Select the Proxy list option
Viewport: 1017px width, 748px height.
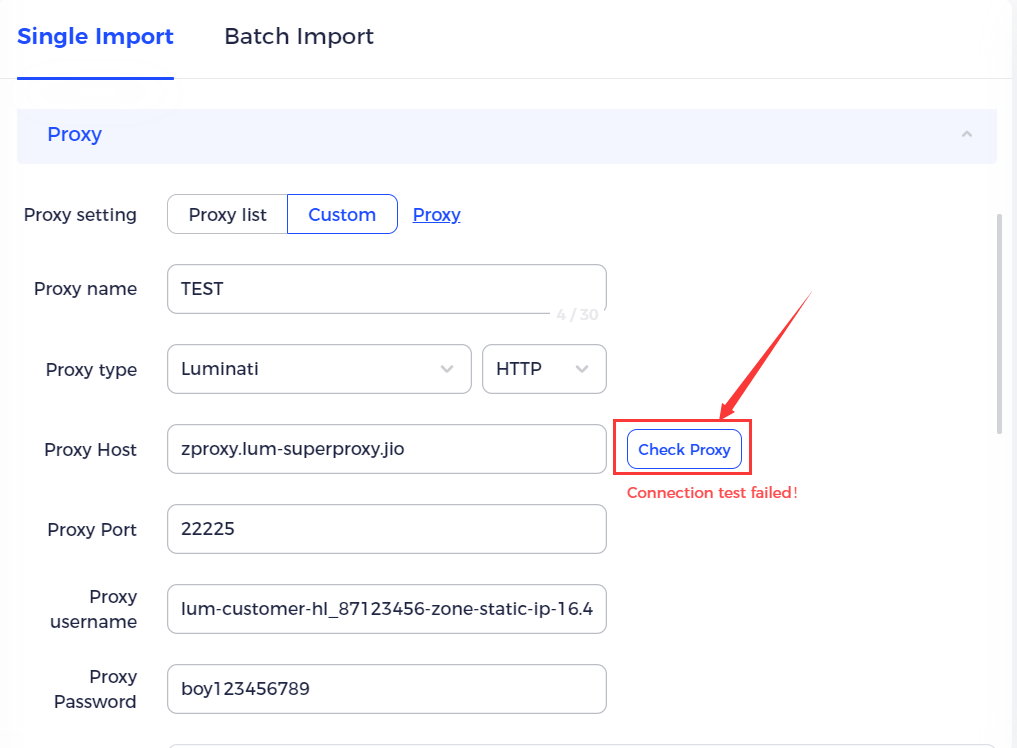pos(228,214)
